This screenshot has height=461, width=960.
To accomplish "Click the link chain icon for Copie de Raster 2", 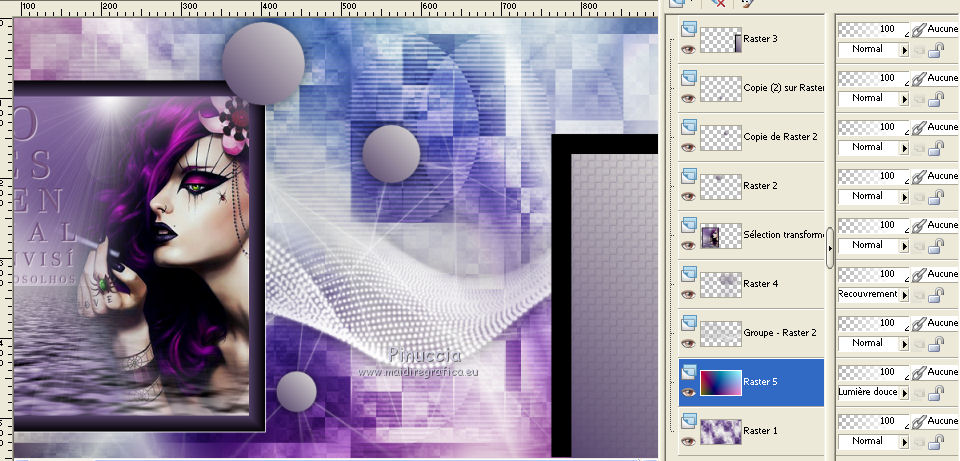I will point(918,127).
